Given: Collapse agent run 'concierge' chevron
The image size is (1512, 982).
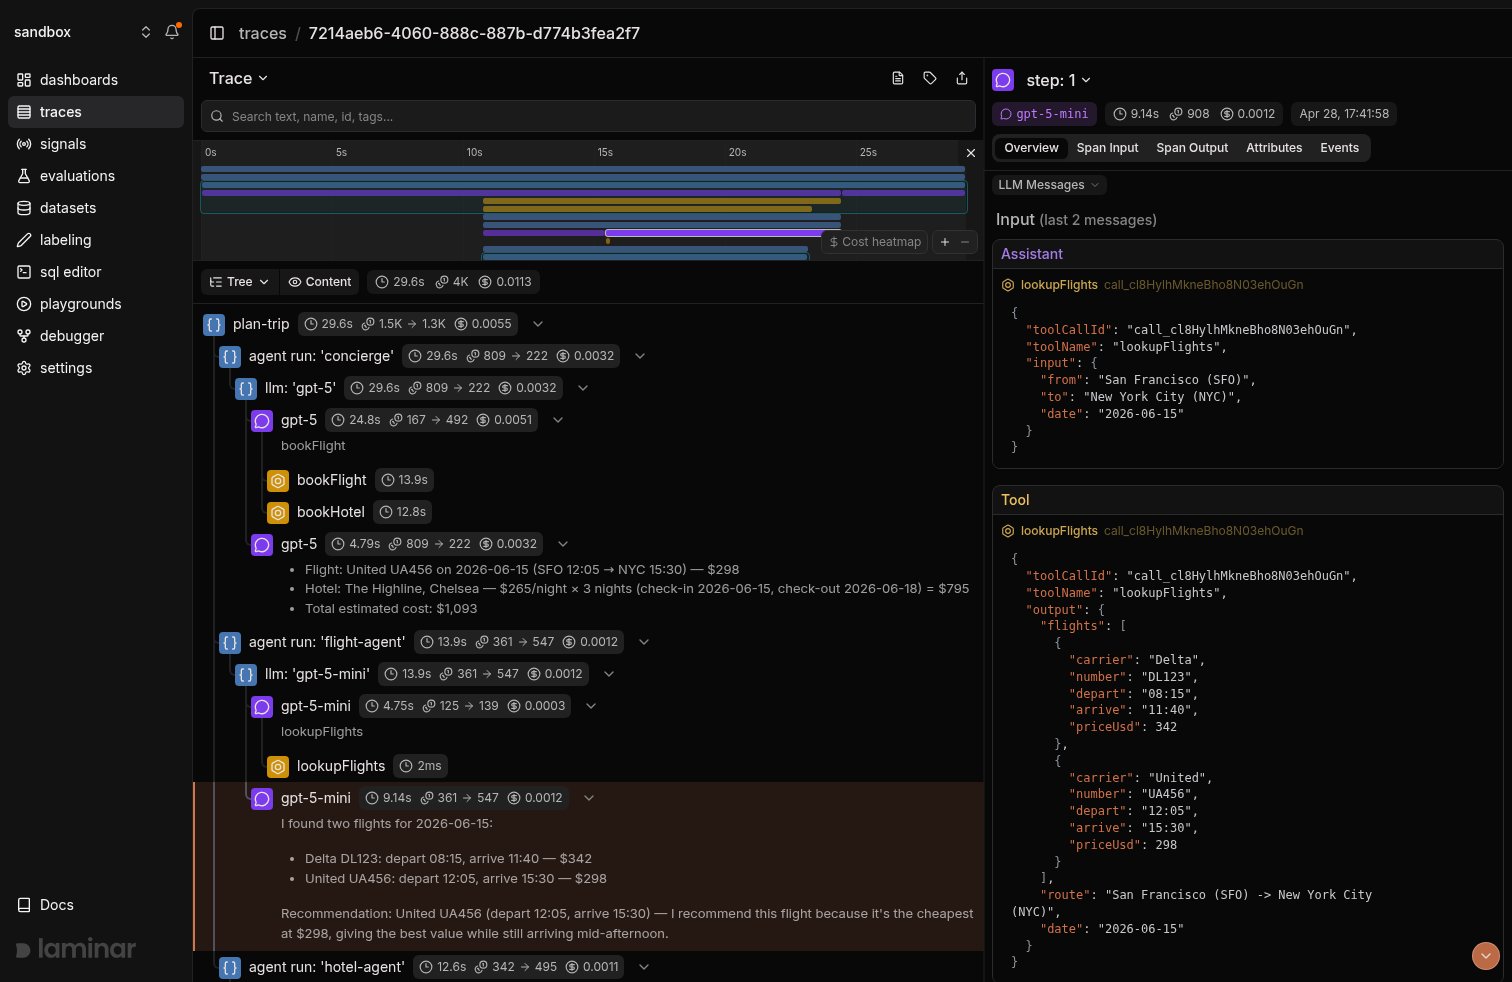Looking at the screenshot, I should click(641, 356).
